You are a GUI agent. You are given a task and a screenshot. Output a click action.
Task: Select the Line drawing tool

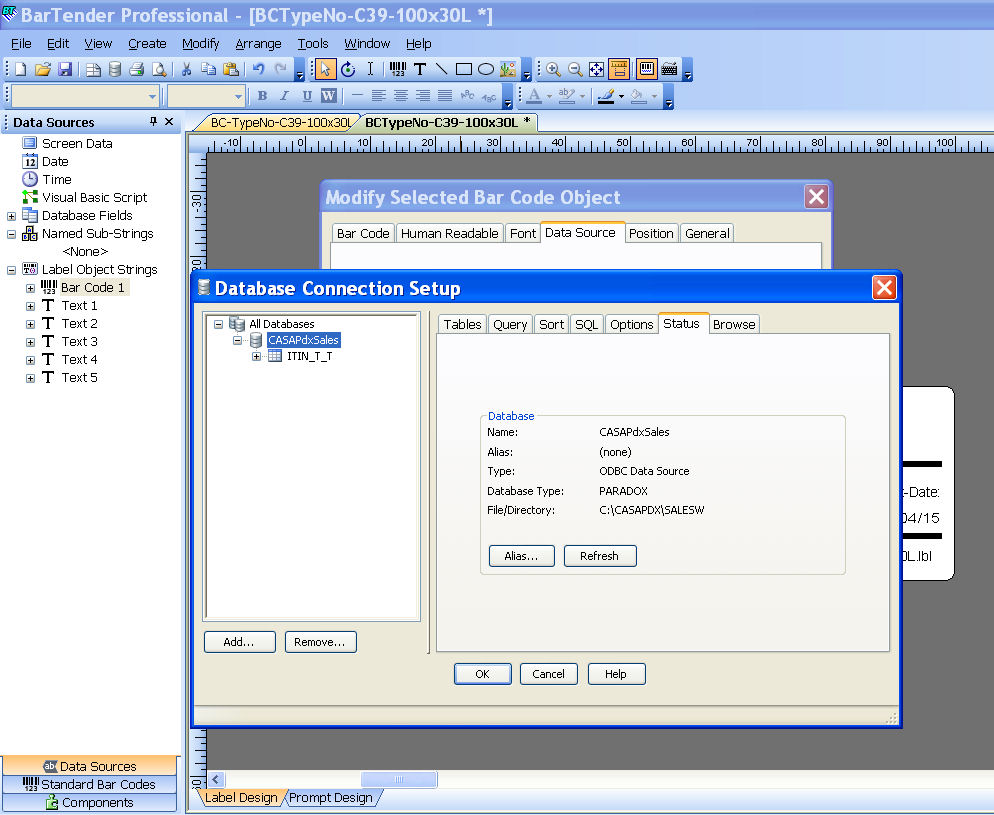point(441,69)
